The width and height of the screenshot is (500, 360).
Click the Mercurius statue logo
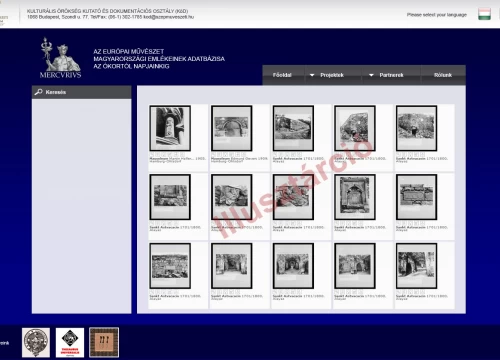point(60,58)
